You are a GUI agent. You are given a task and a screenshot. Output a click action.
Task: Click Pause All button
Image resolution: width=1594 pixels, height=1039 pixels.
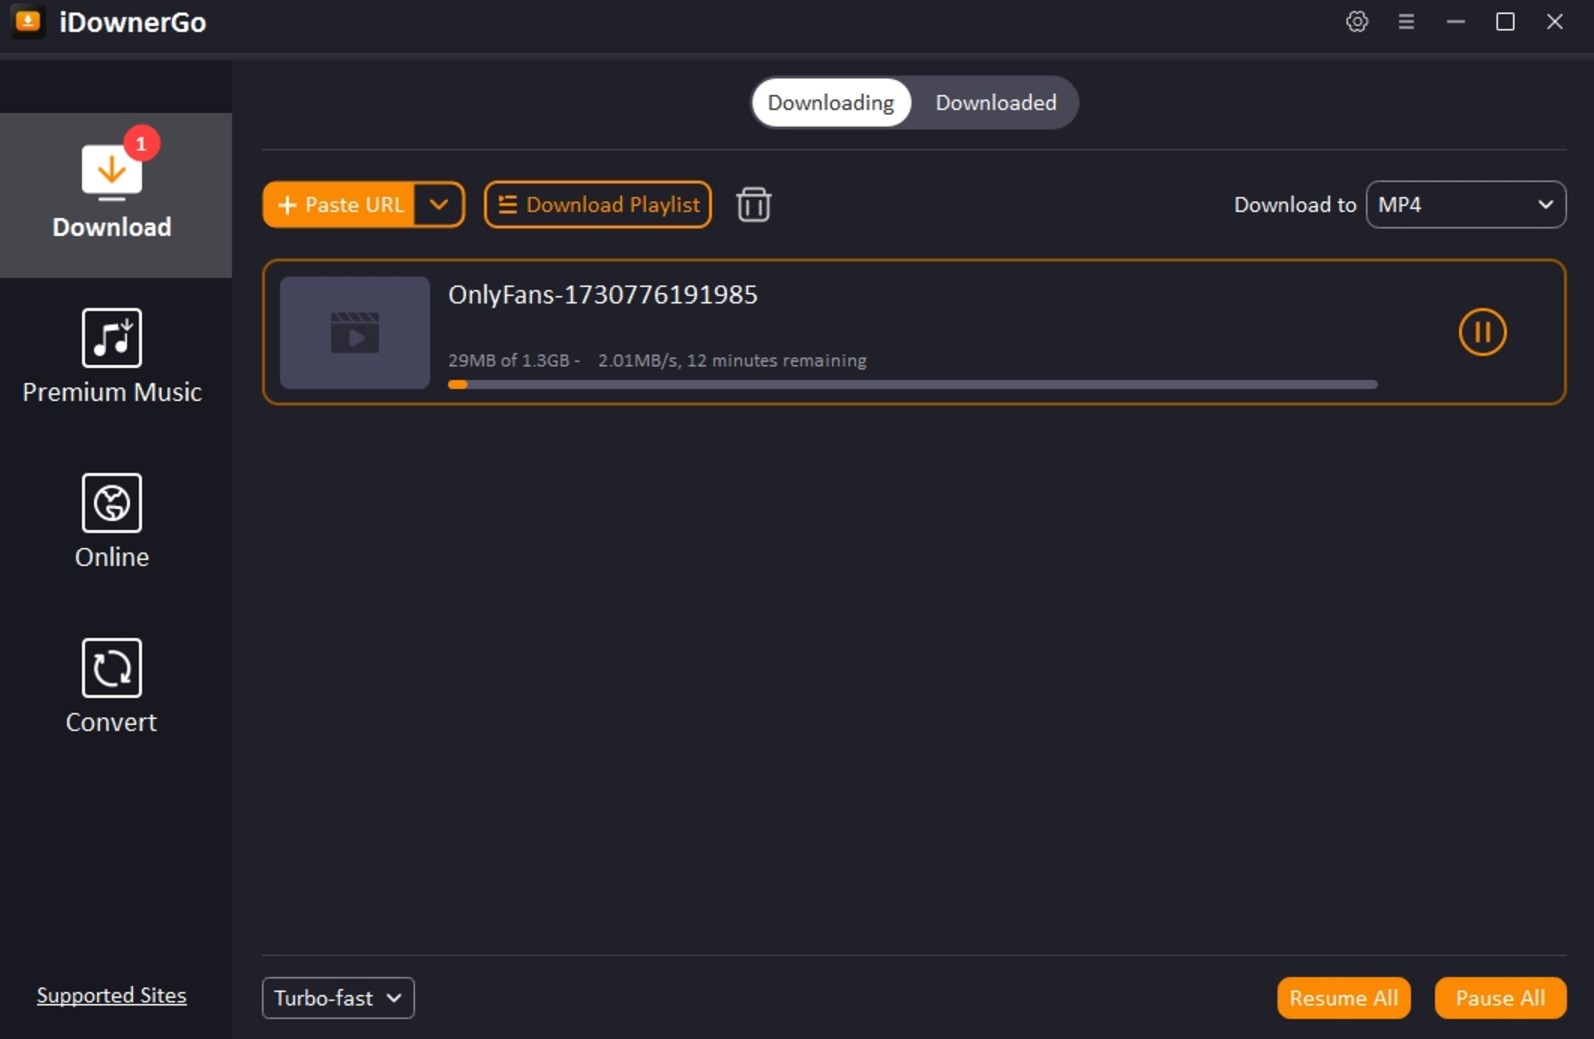(x=1500, y=998)
